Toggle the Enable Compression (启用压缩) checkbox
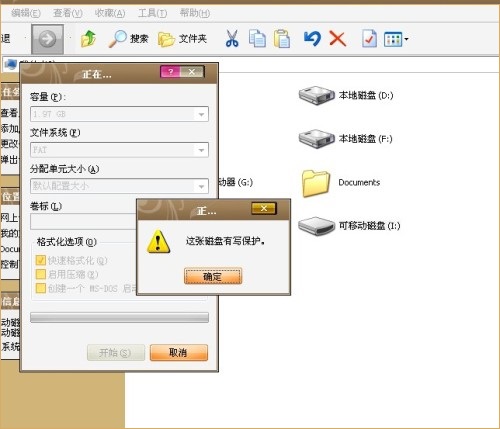 (40, 274)
